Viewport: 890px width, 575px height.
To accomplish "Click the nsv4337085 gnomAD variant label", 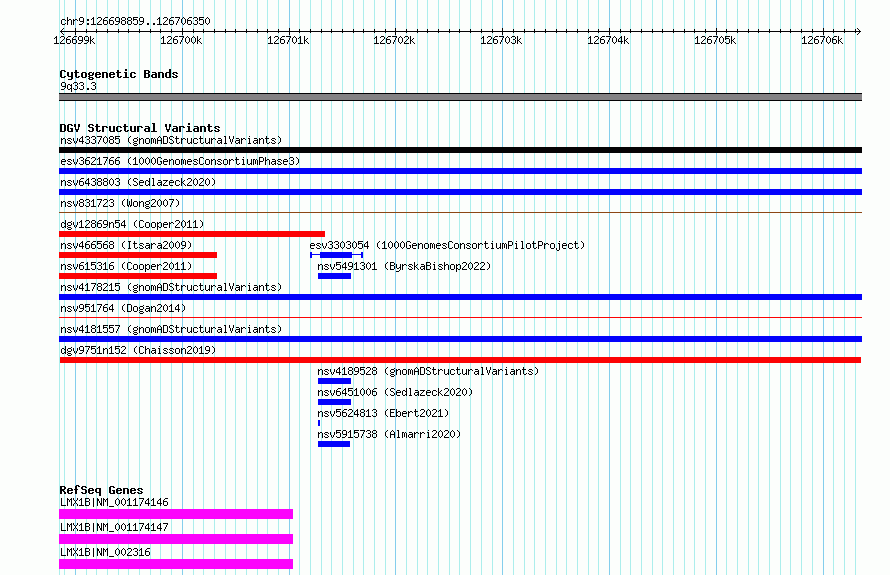I will point(171,140).
